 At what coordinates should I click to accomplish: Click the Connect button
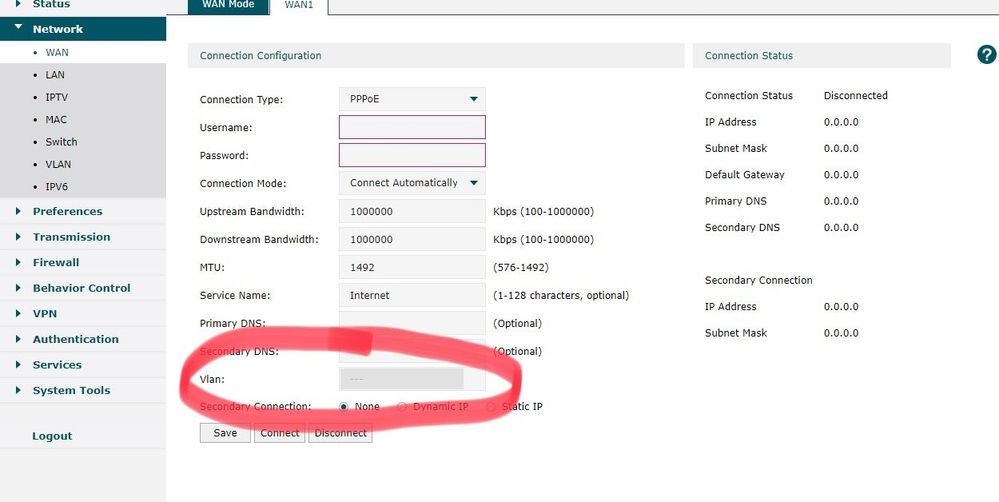click(279, 433)
